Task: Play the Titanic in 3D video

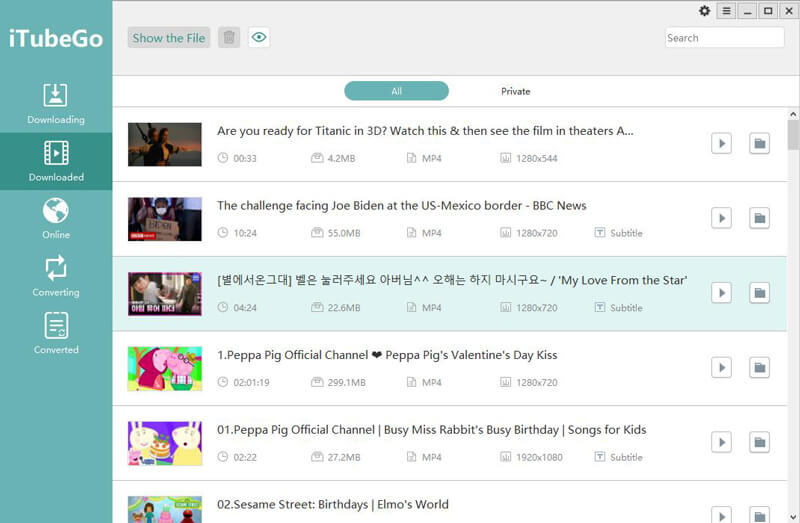Action: click(721, 143)
